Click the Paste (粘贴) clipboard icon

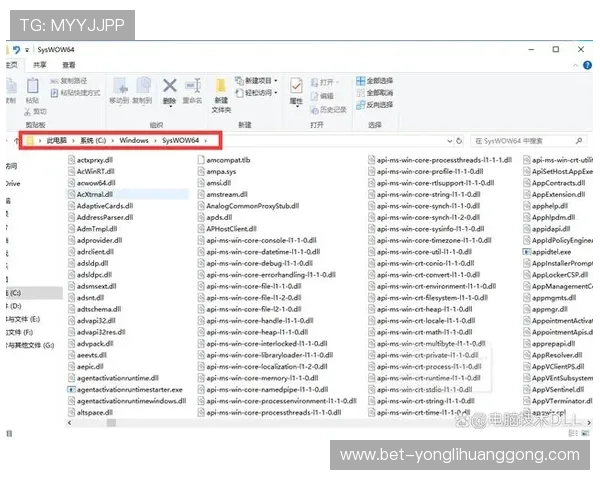(x=33, y=86)
